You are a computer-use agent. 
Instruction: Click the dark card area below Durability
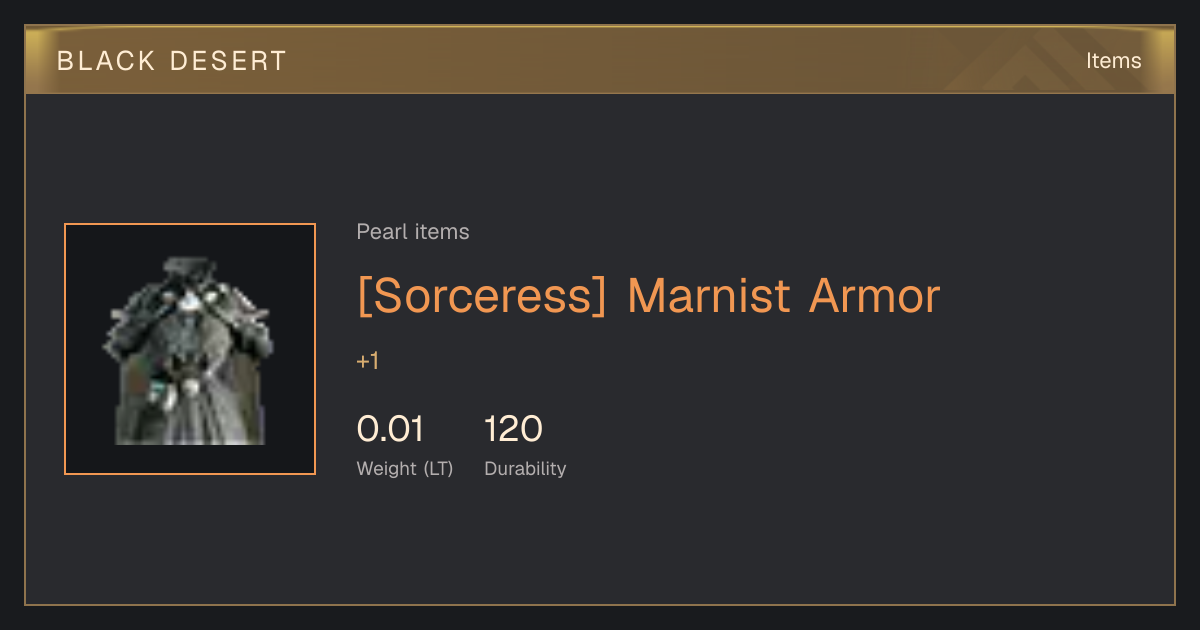[x=525, y=545]
